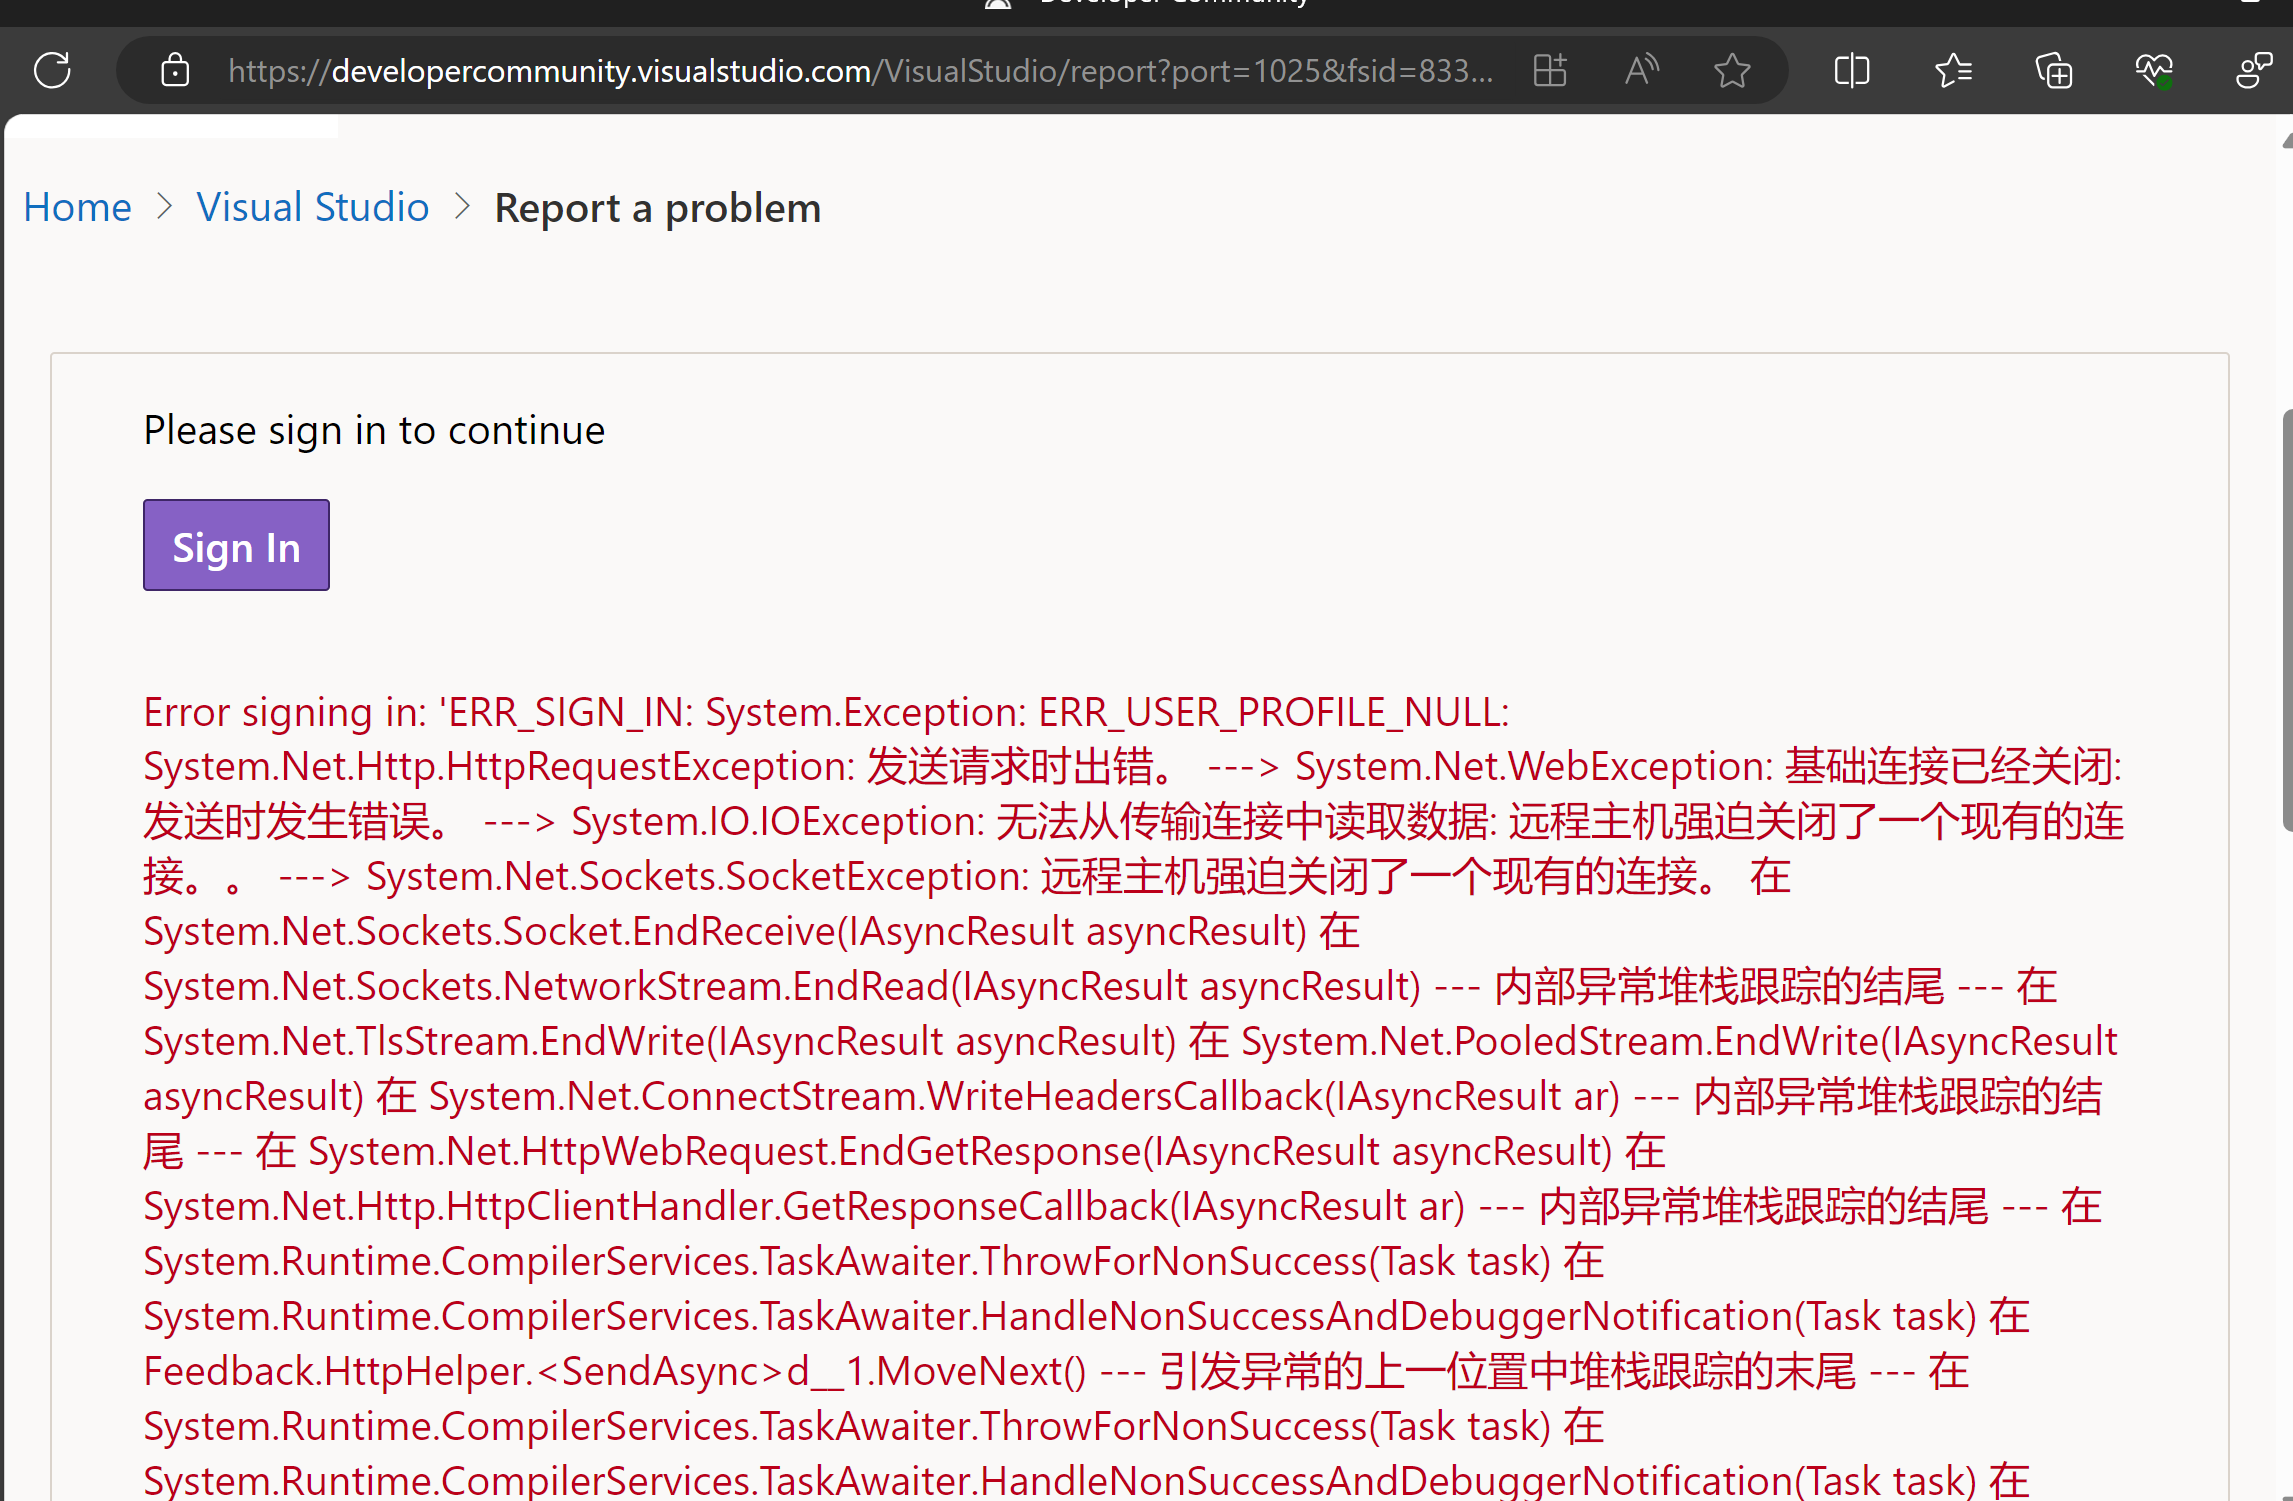Click 'Error signing in: 'ERR_SIGN_IN' error line

click(826, 712)
